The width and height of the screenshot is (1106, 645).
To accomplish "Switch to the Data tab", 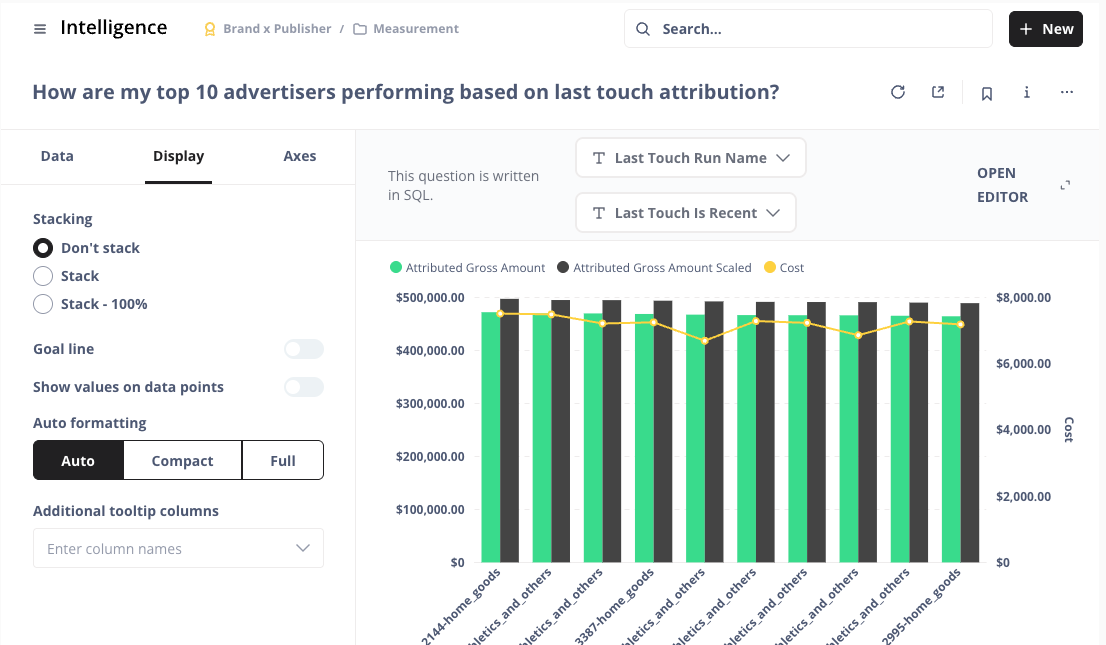I will [57, 156].
